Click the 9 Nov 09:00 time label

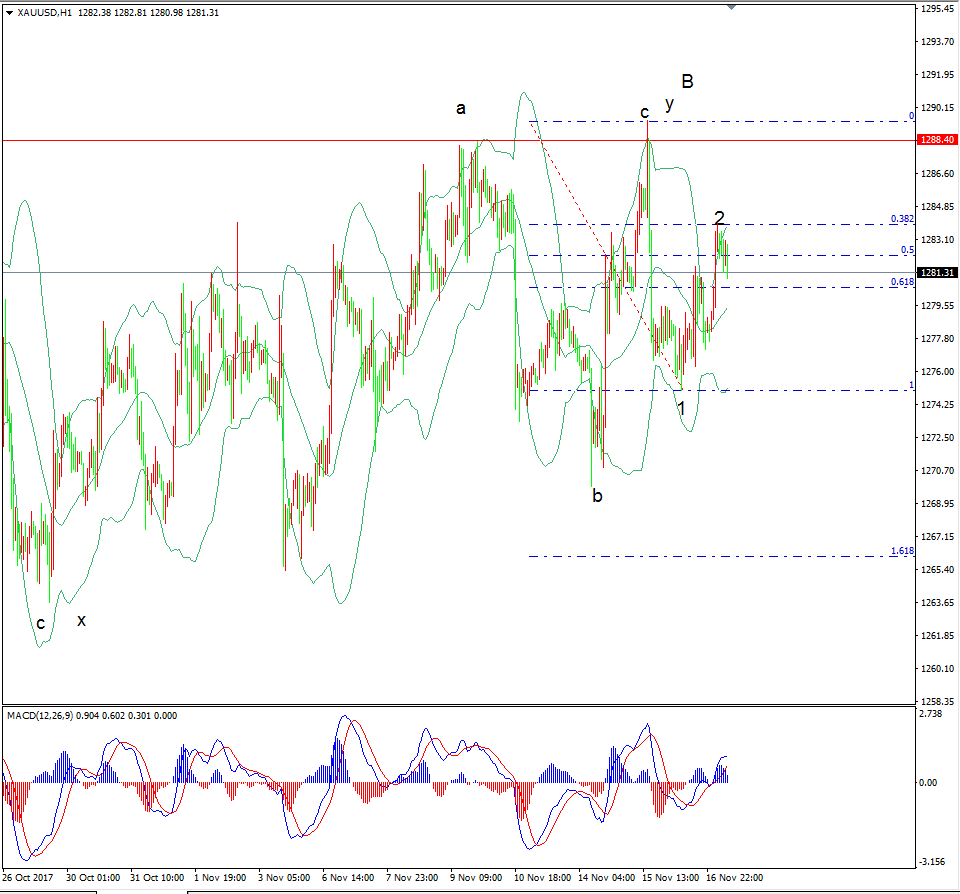click(x=476, y=877)
